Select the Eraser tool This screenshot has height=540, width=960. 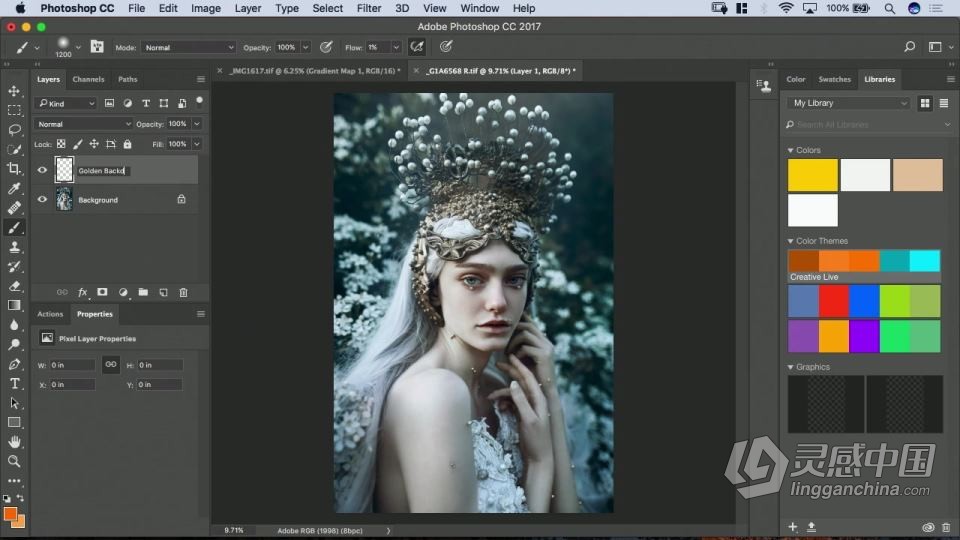click(14, 286)
